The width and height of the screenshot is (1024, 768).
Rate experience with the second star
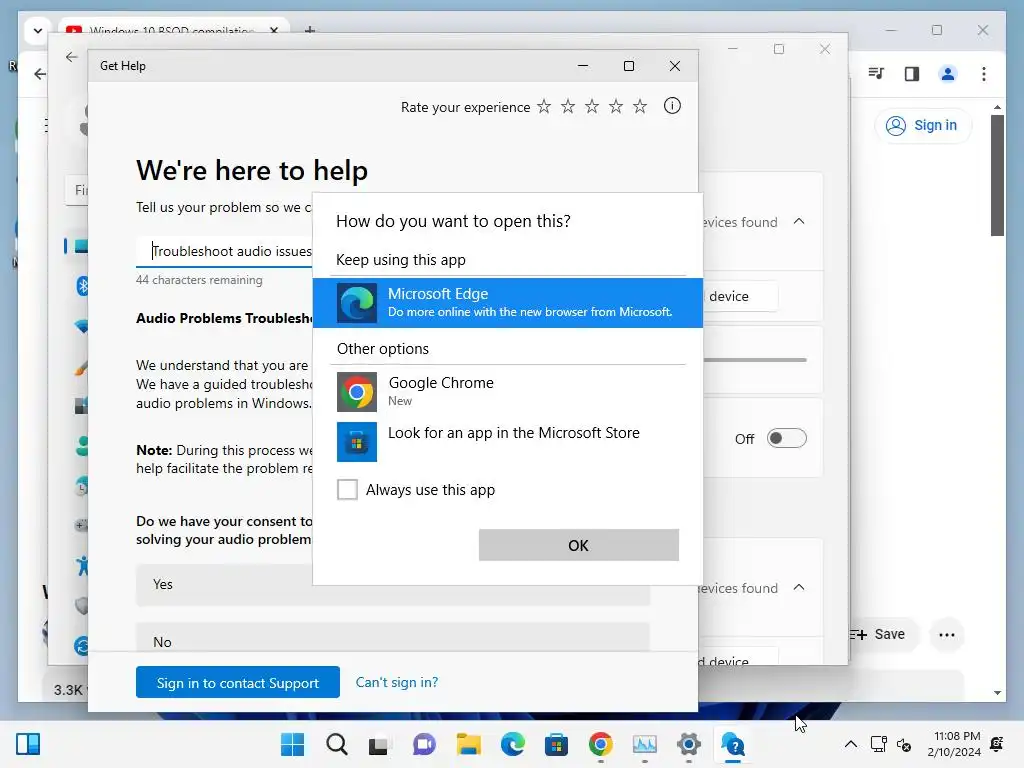pyautogui.click(x=568, y=106)
